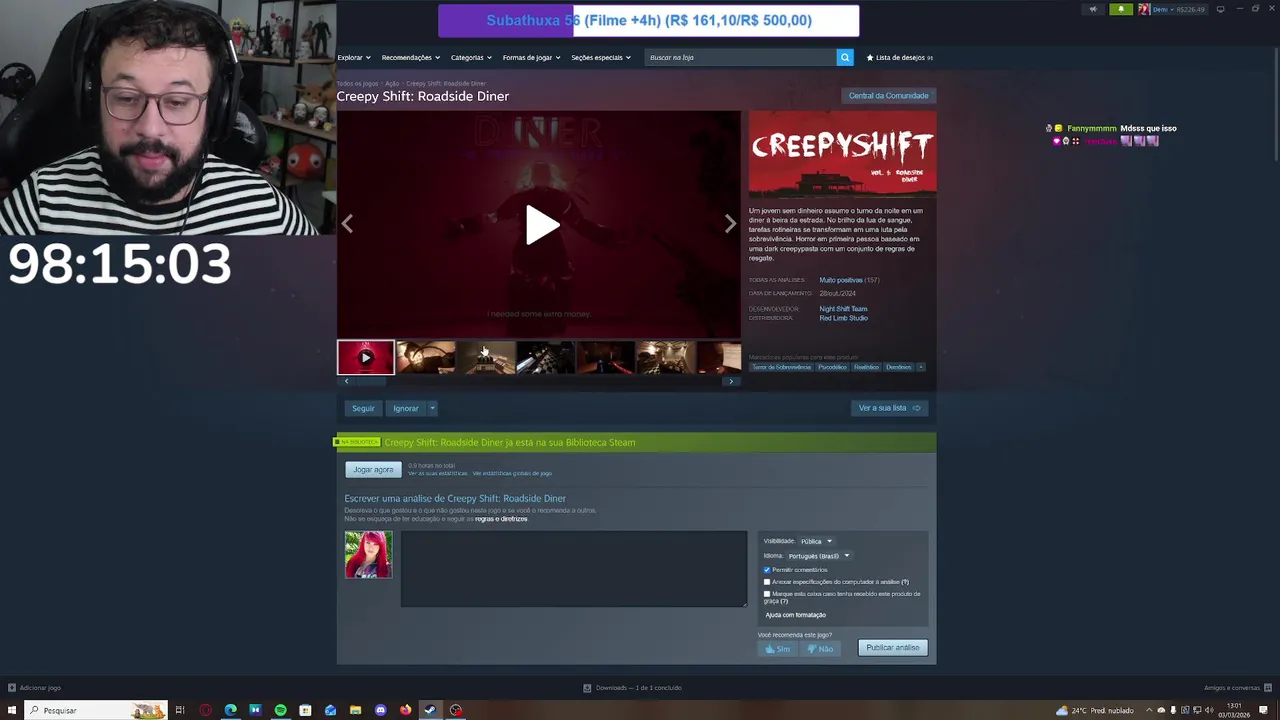Image resolution: width=1280 pixels, height=720 pixels.
Task: Click the Publicar análise button
Action: point(893,648)
